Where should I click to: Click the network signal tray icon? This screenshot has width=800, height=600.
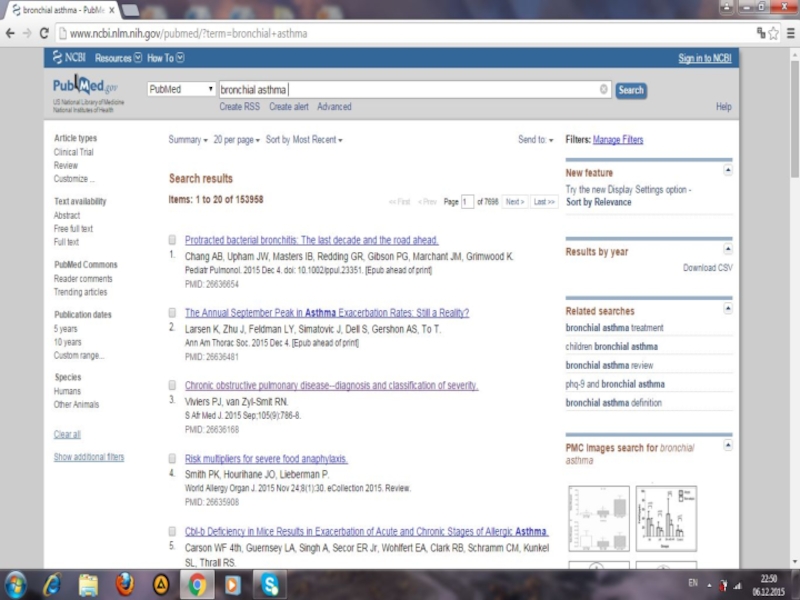pyautogui.click(x=738, y=585)
